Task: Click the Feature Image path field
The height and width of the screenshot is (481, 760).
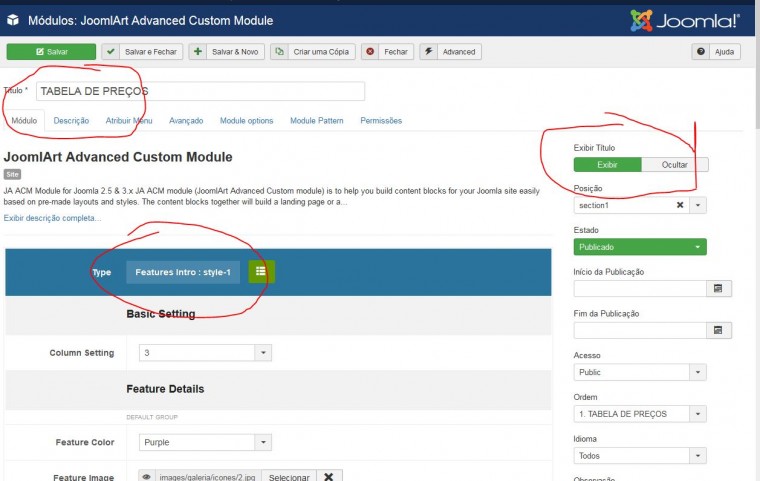Action: pos(207,477)
